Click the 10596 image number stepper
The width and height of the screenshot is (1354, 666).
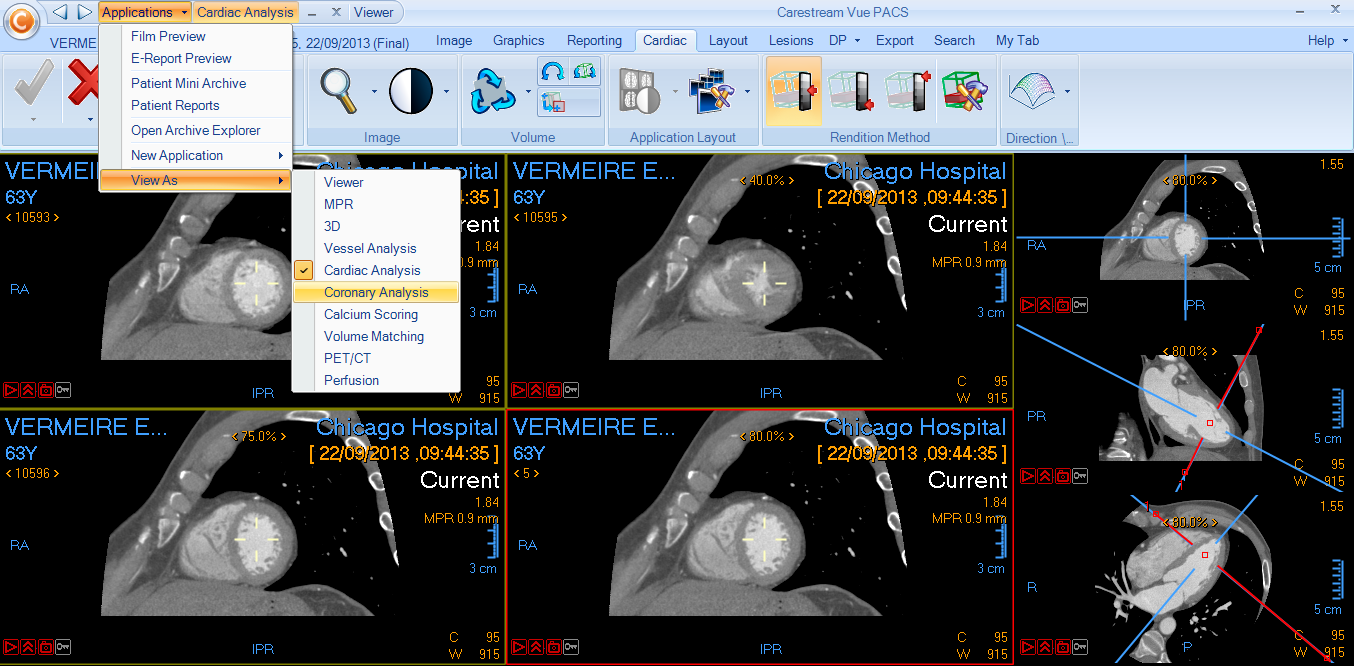[x=32, y=473]
